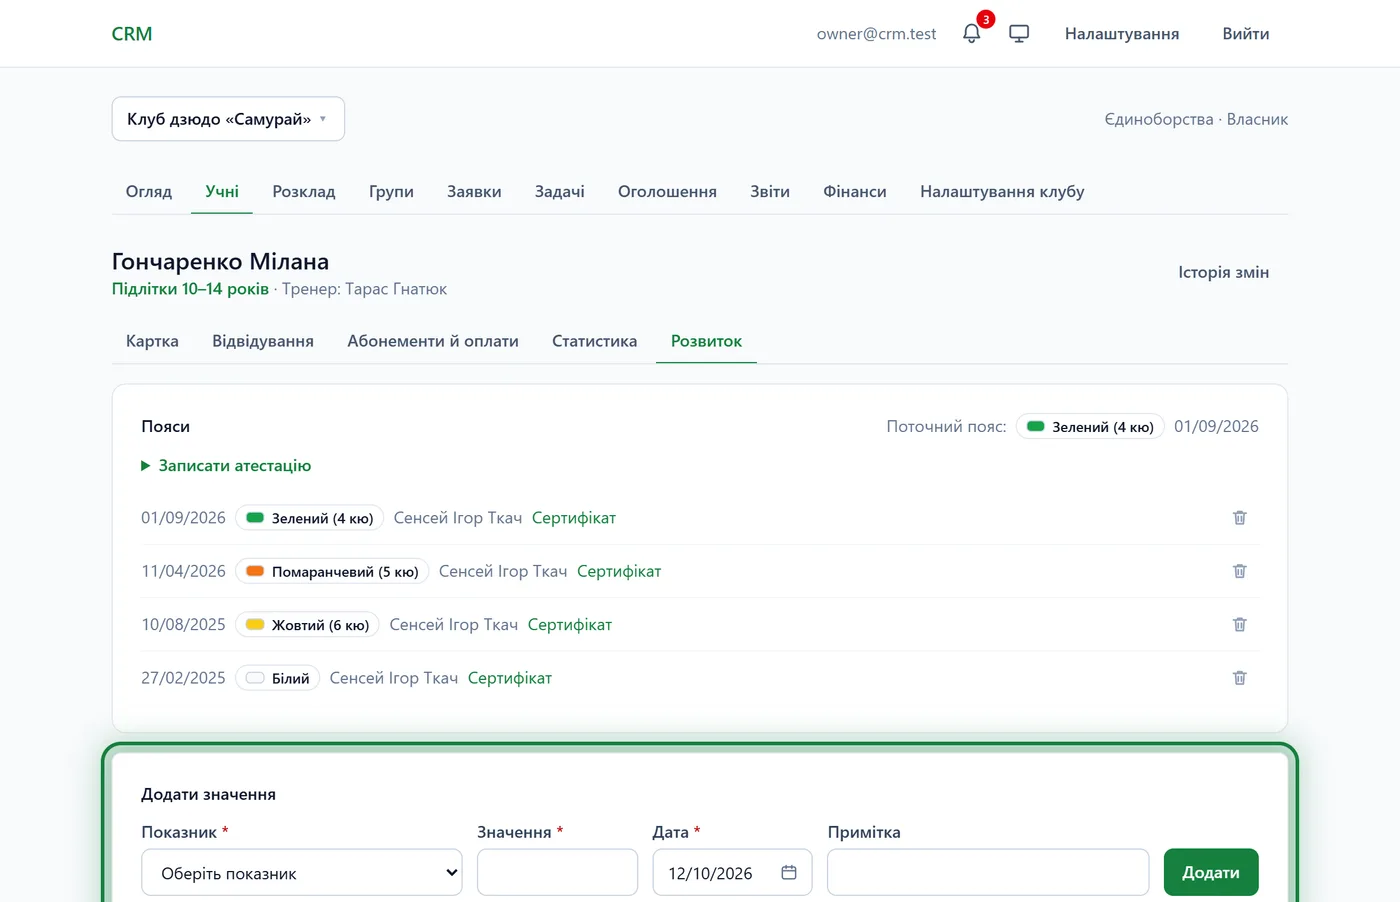
Task: Open the Оголошення tab
Action: click(x=667, y=192)
